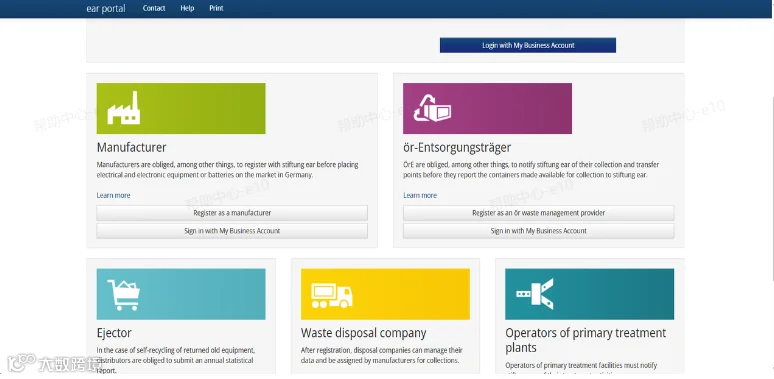Open Learn more link under Manufacturer

pyautogui.click(x=114, y=195)
